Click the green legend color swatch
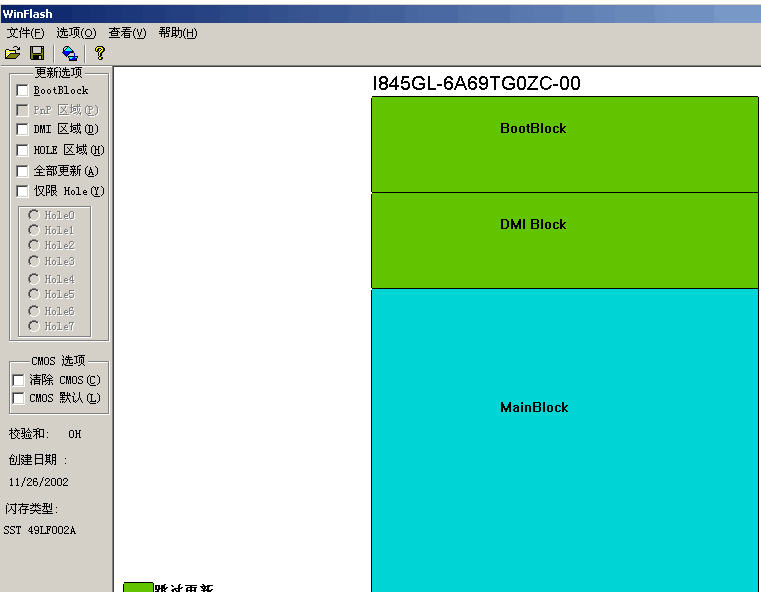Image resolution: width=761 pixels, height=592 pixels. (138, 587)
